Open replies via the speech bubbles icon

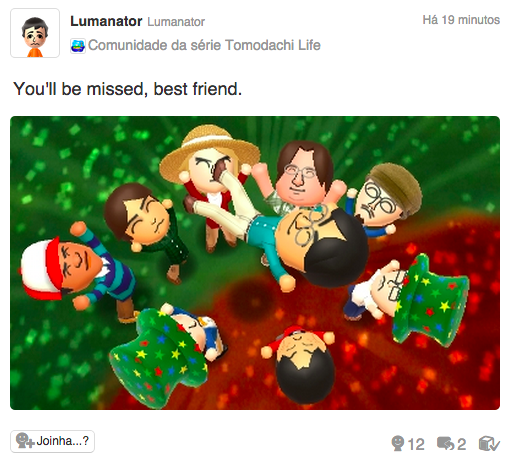pyautogui.click(x=446, y=444)
